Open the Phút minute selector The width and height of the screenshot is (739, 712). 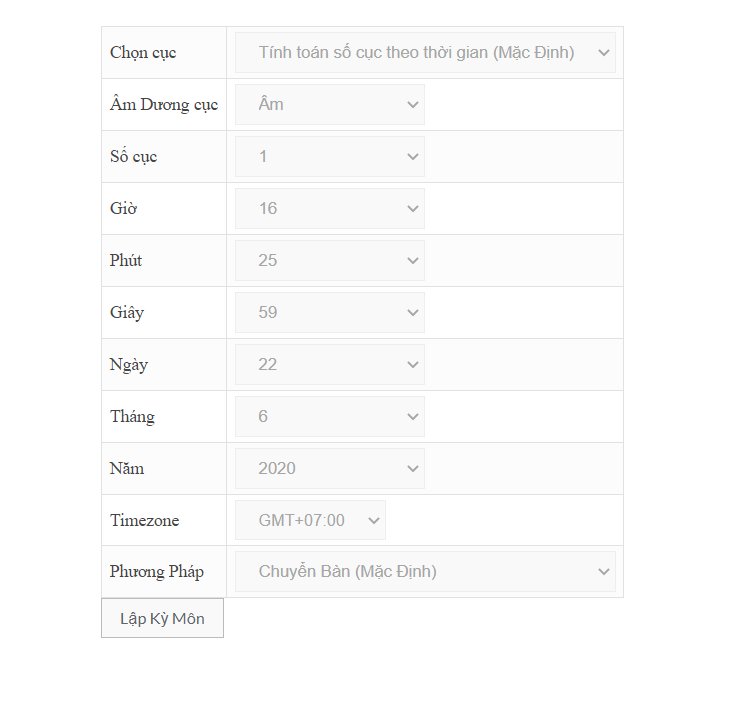tap(329, 260)
